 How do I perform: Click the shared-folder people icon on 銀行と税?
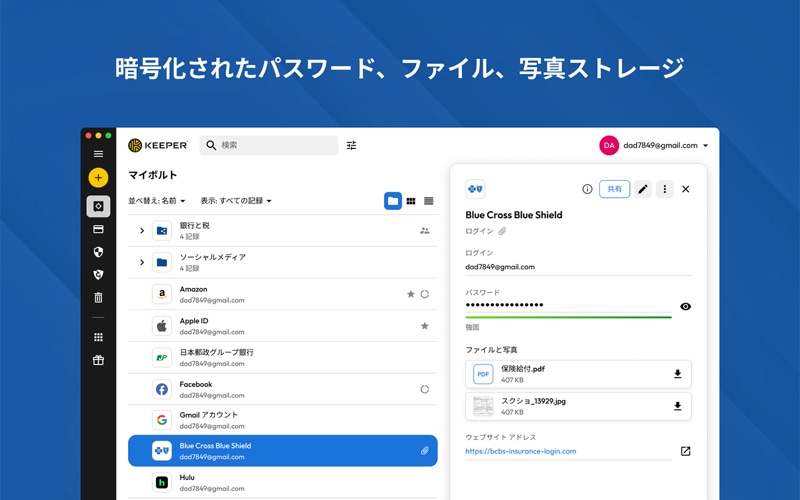(424, 231)
